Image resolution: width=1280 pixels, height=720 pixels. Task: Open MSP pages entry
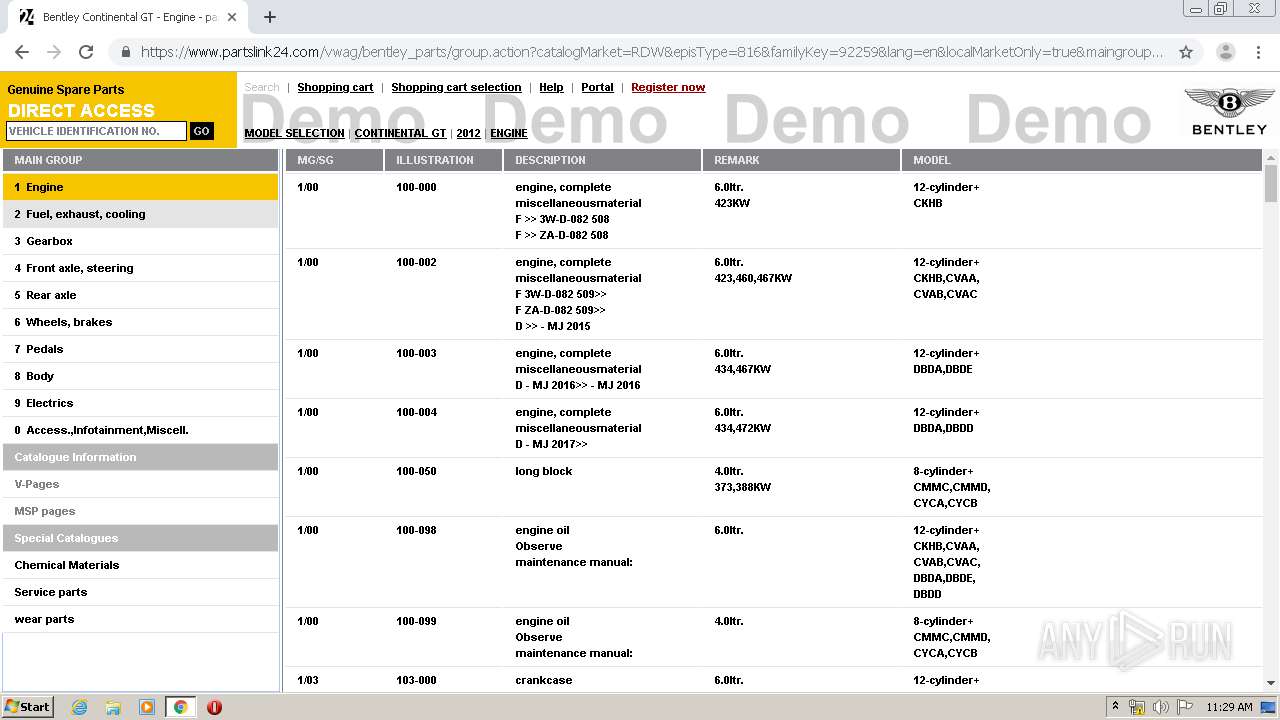tap(140, 511)
